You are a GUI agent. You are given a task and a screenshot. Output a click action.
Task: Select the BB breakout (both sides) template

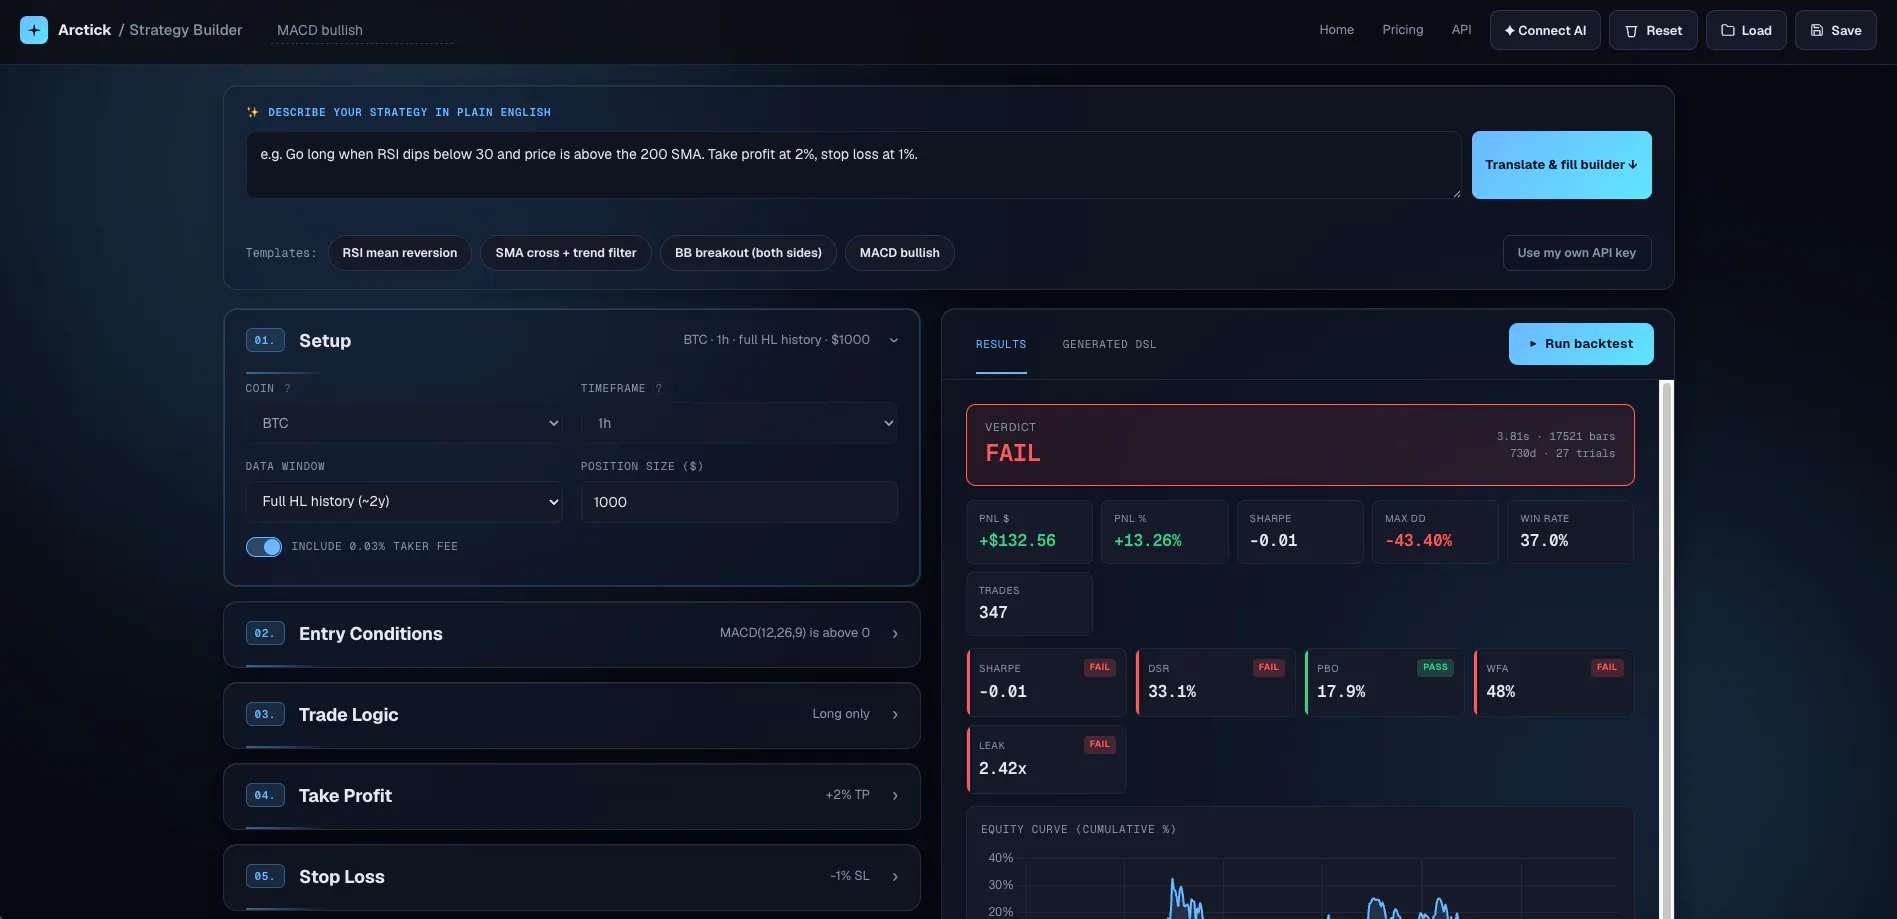point(748,253)
